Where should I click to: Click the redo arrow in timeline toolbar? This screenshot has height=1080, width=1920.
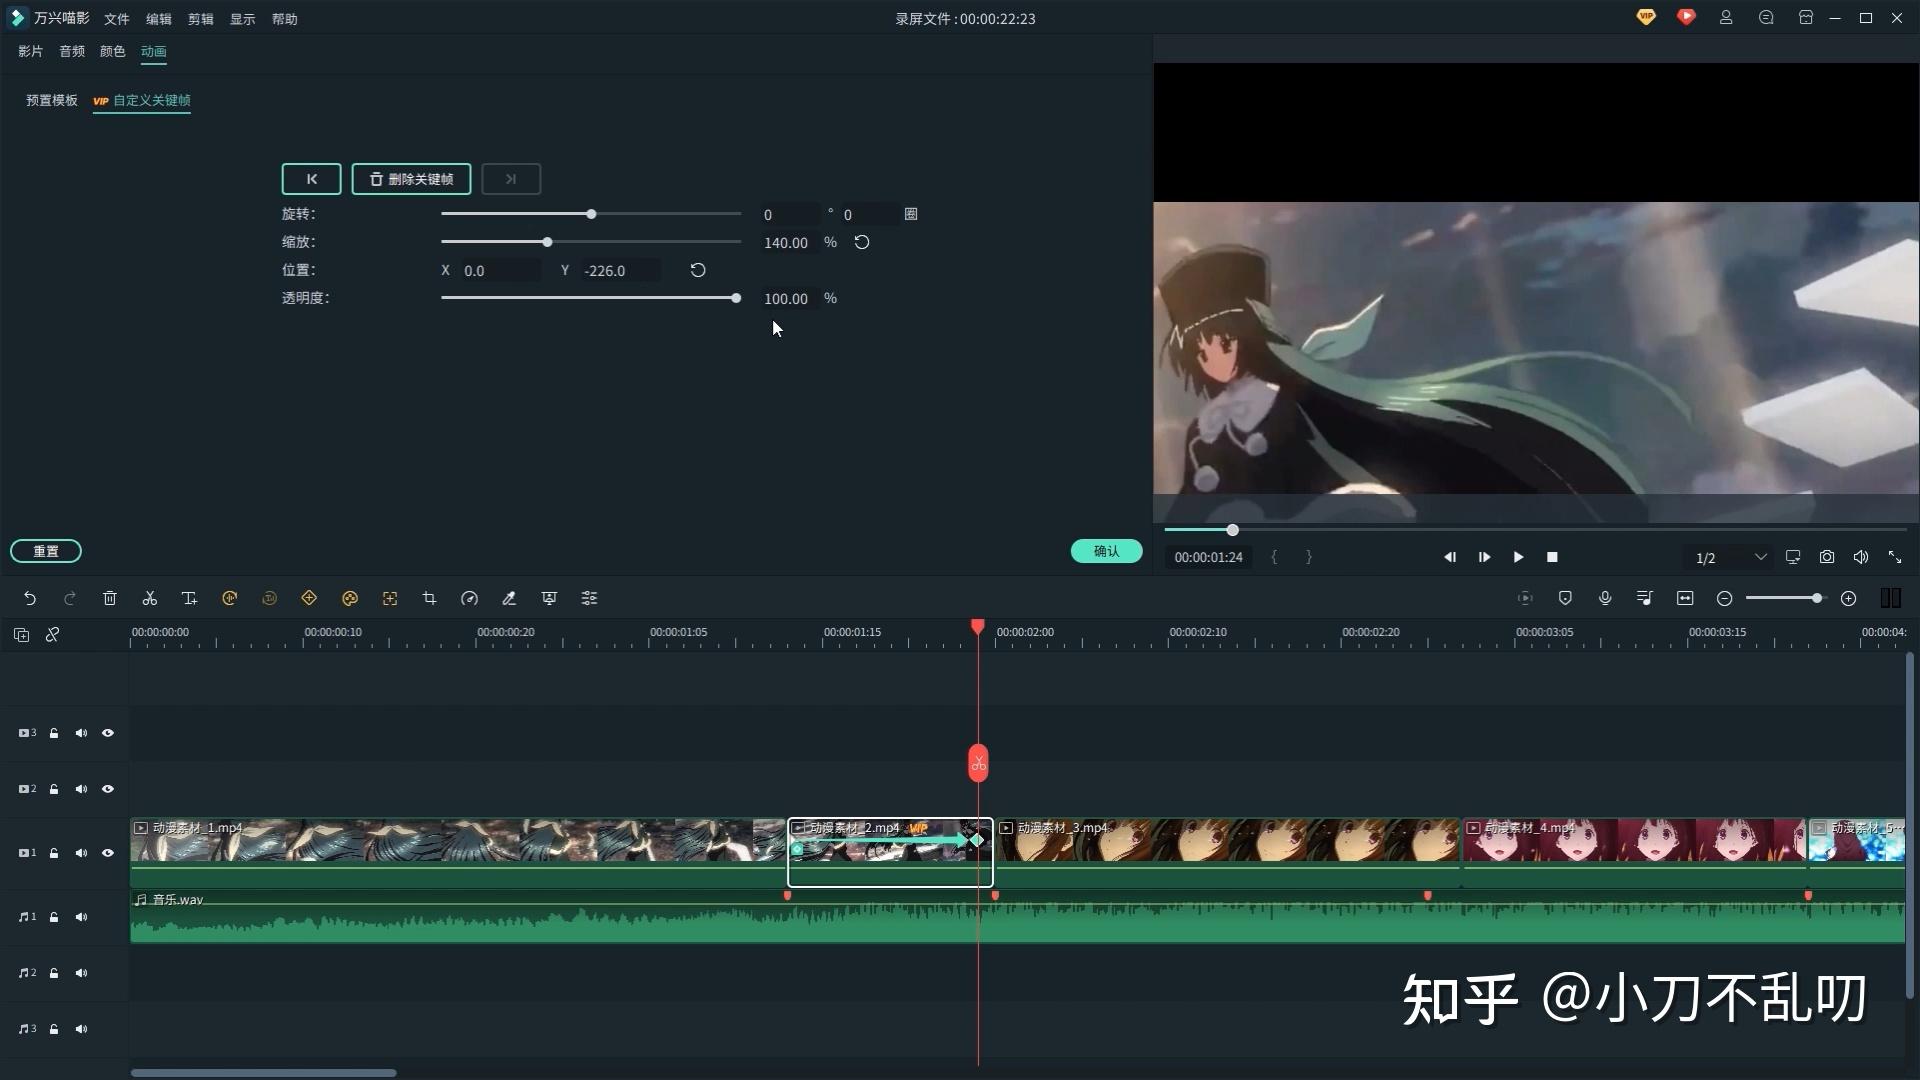(70, 598)
